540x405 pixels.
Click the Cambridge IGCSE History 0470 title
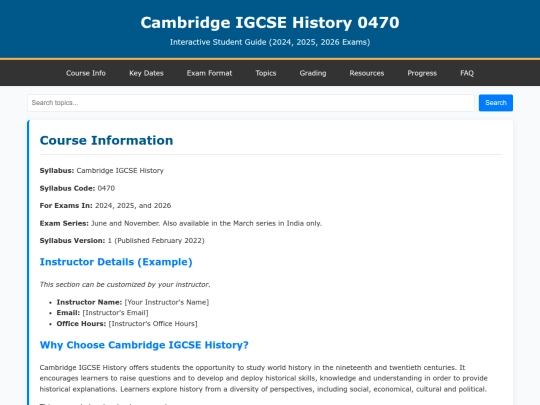coord(270,23)
